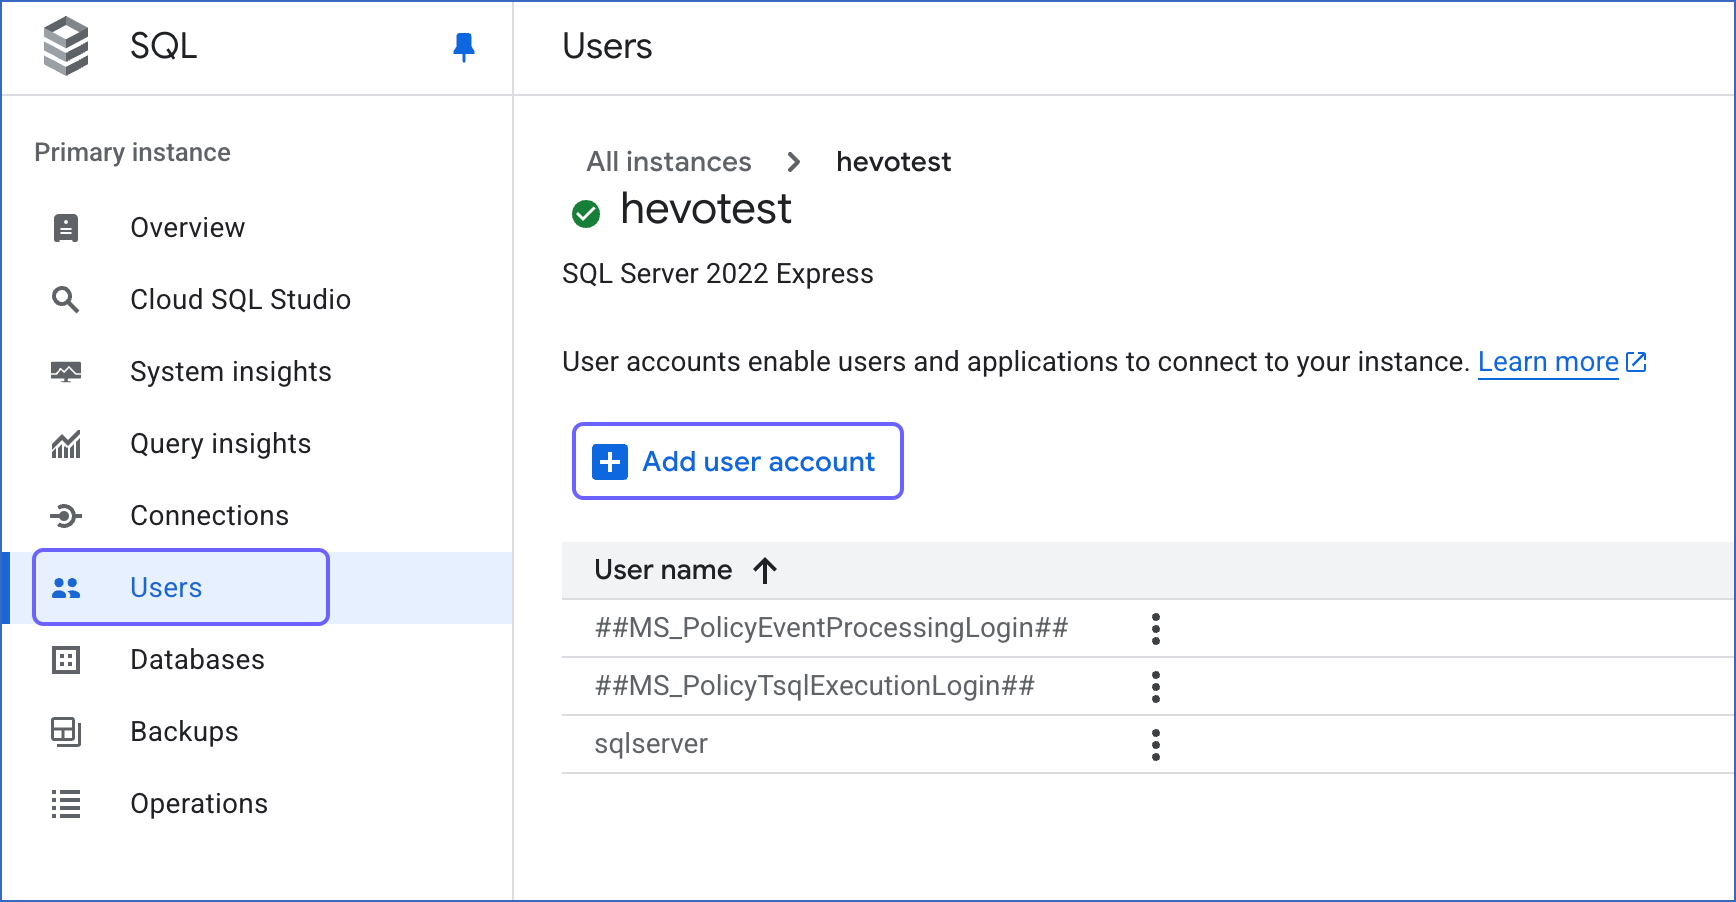Click the Primary instance label

[133, 152]
